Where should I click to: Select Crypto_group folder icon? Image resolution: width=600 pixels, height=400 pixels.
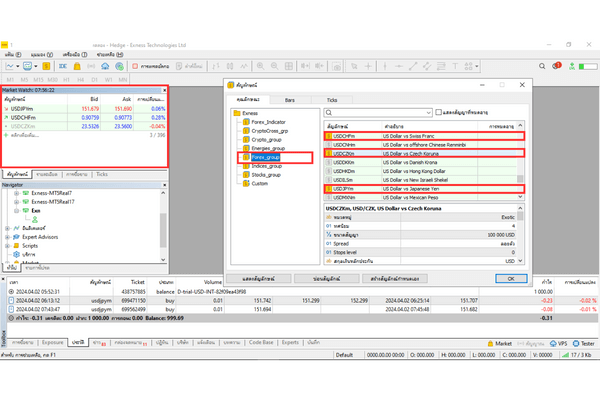click(x=246, y=139)
